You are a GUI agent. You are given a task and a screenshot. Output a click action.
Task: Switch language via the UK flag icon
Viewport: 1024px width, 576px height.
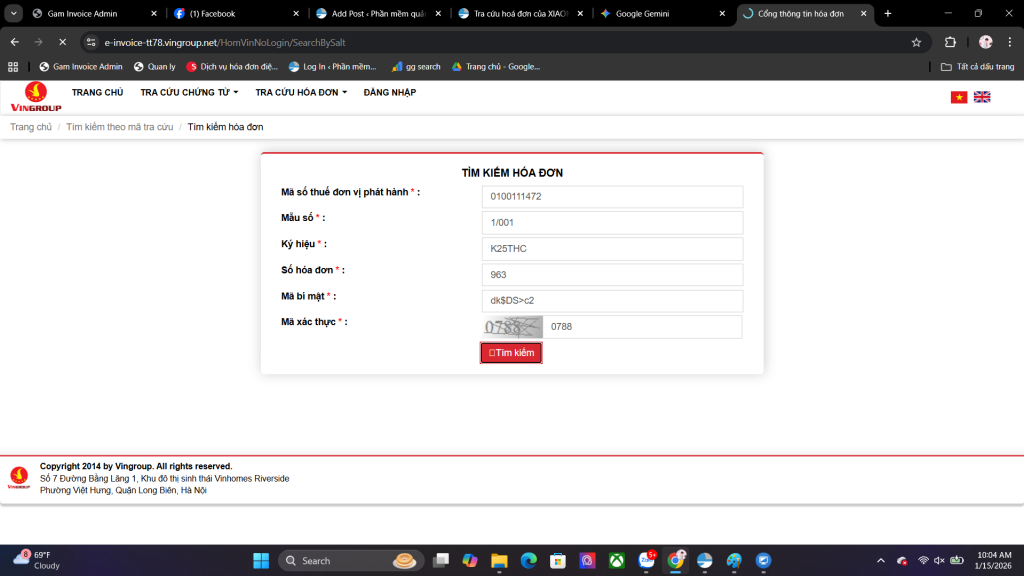(982, 97)
